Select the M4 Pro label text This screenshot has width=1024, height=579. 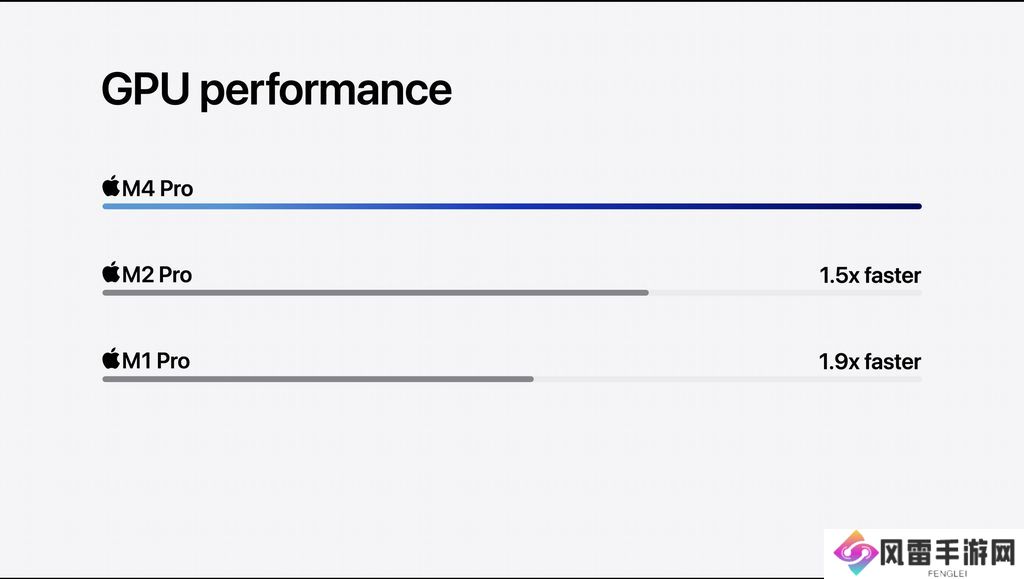158,188
